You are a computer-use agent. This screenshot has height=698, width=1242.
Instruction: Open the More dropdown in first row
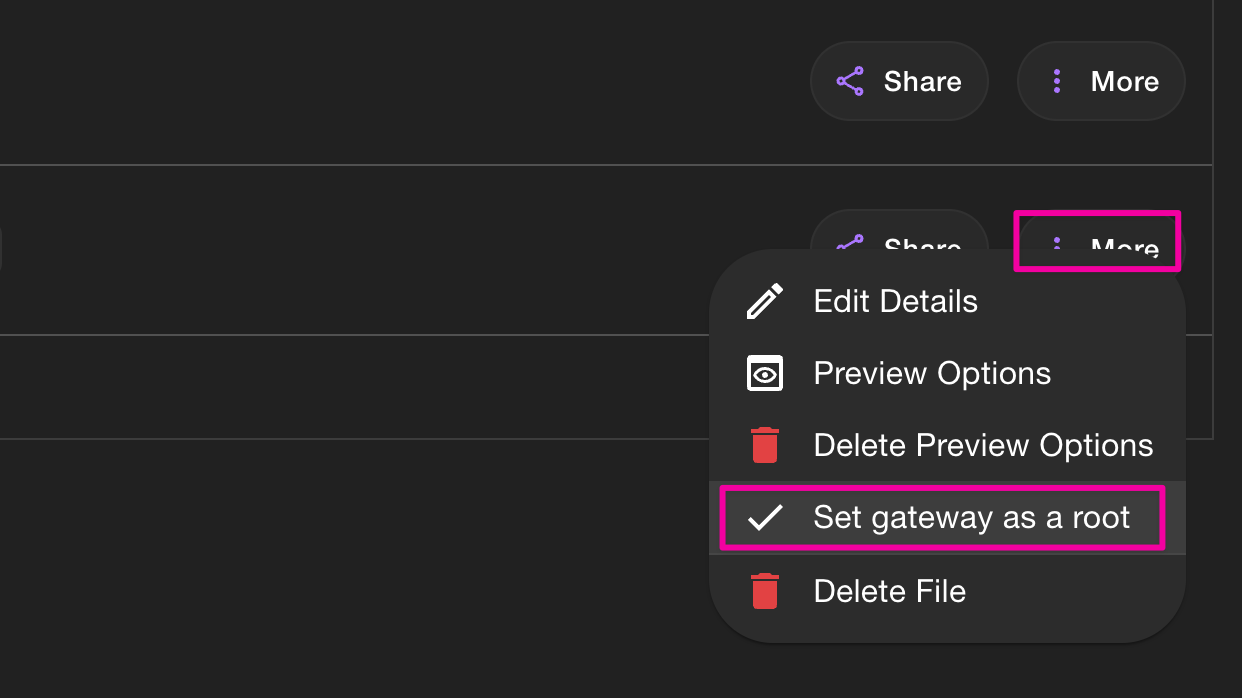click(1101, 82)
